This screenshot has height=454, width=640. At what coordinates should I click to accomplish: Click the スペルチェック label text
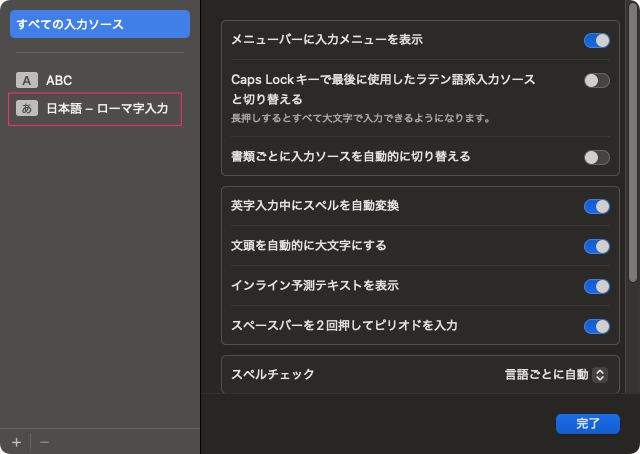[273, 375]
